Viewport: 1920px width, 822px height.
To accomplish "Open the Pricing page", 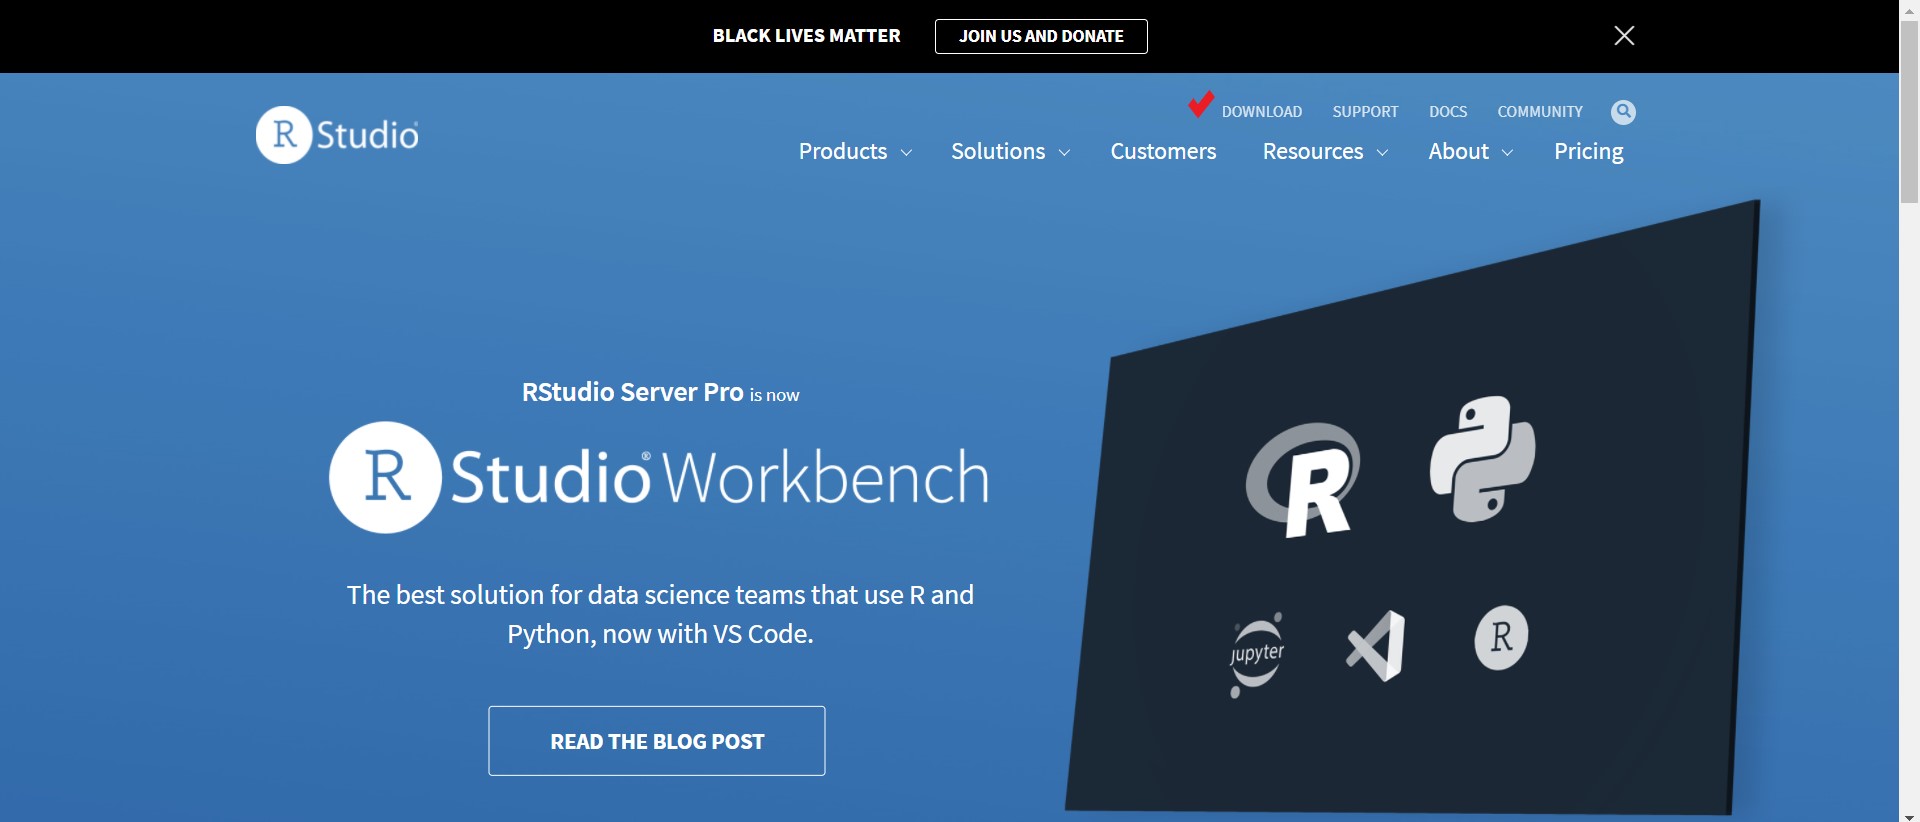I will 1588,152.
